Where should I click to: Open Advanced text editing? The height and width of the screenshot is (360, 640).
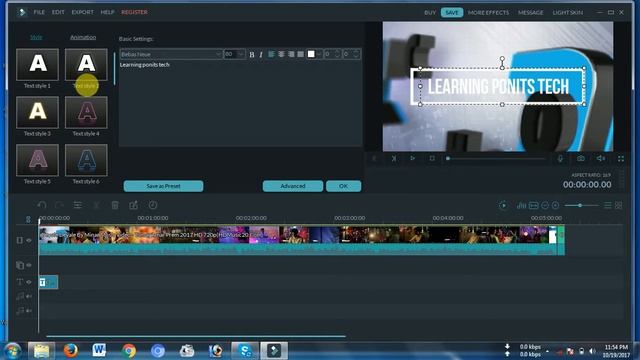click(x=293, y=186)
